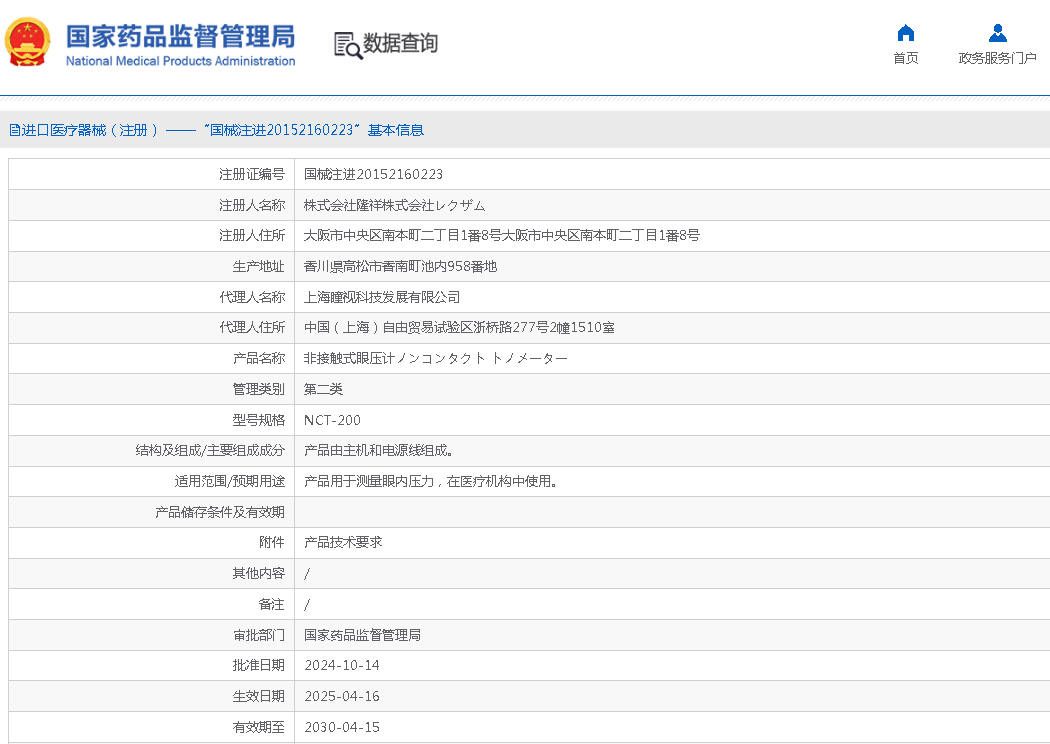Open the 政务服务门户 portal link

pos(997,57)
